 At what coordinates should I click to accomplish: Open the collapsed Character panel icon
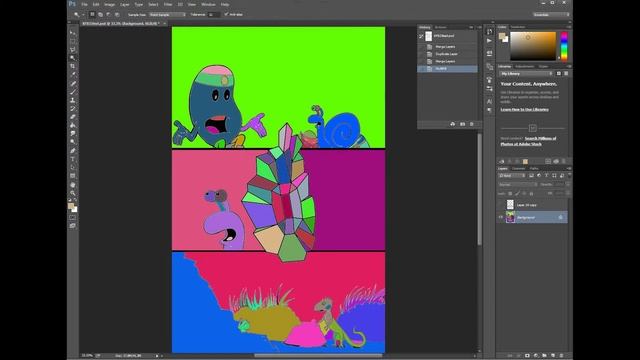tap(489, 101)
